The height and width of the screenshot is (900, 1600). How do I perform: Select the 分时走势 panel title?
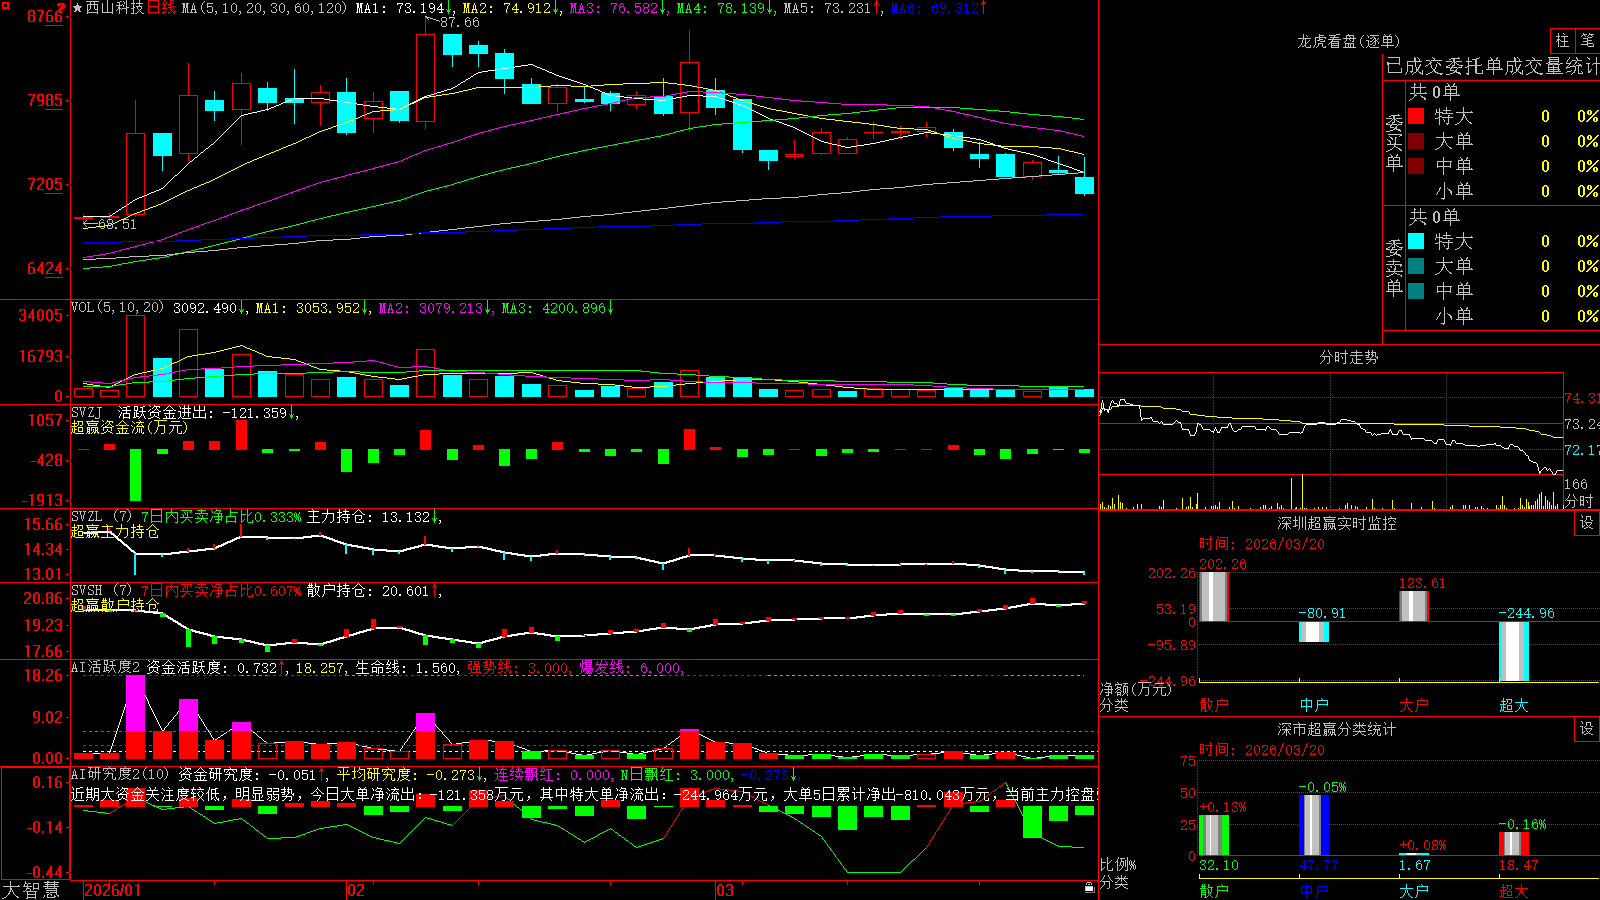click(x=1348, y=357)
